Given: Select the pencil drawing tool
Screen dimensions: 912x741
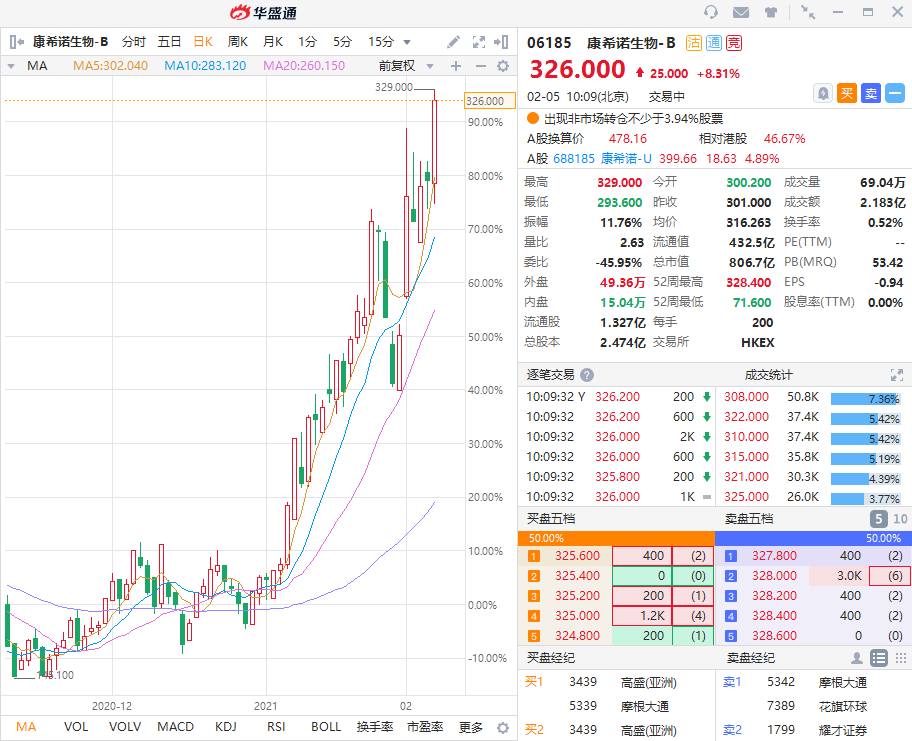Looking at the screenshot, I should 453,42.
